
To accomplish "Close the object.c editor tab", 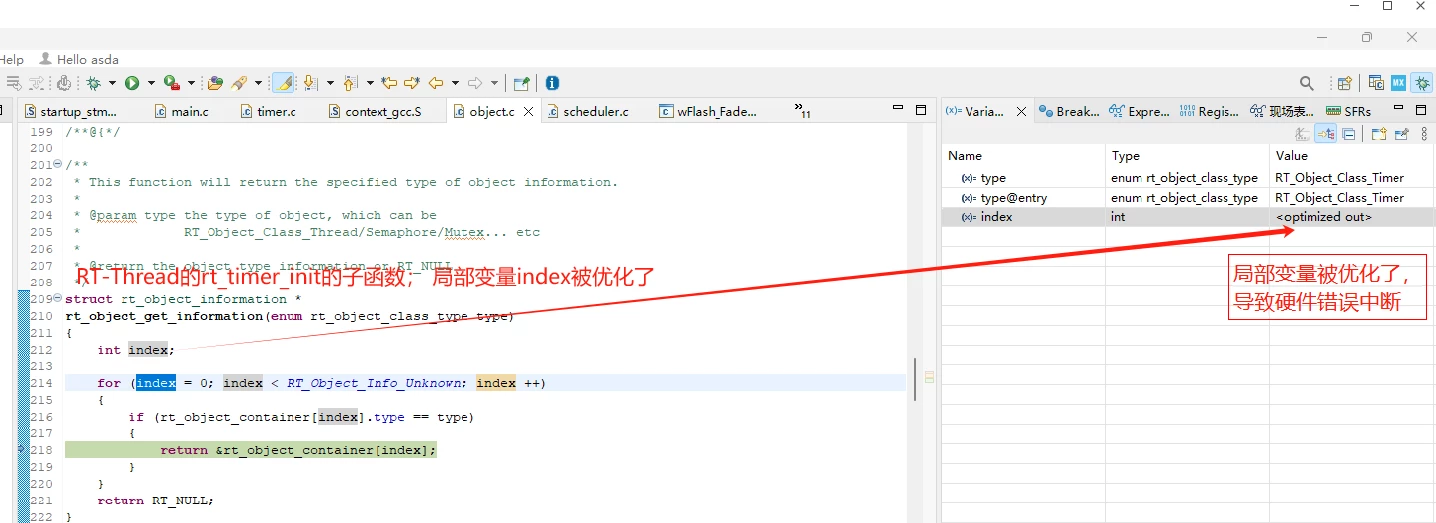I will (528, 112).
